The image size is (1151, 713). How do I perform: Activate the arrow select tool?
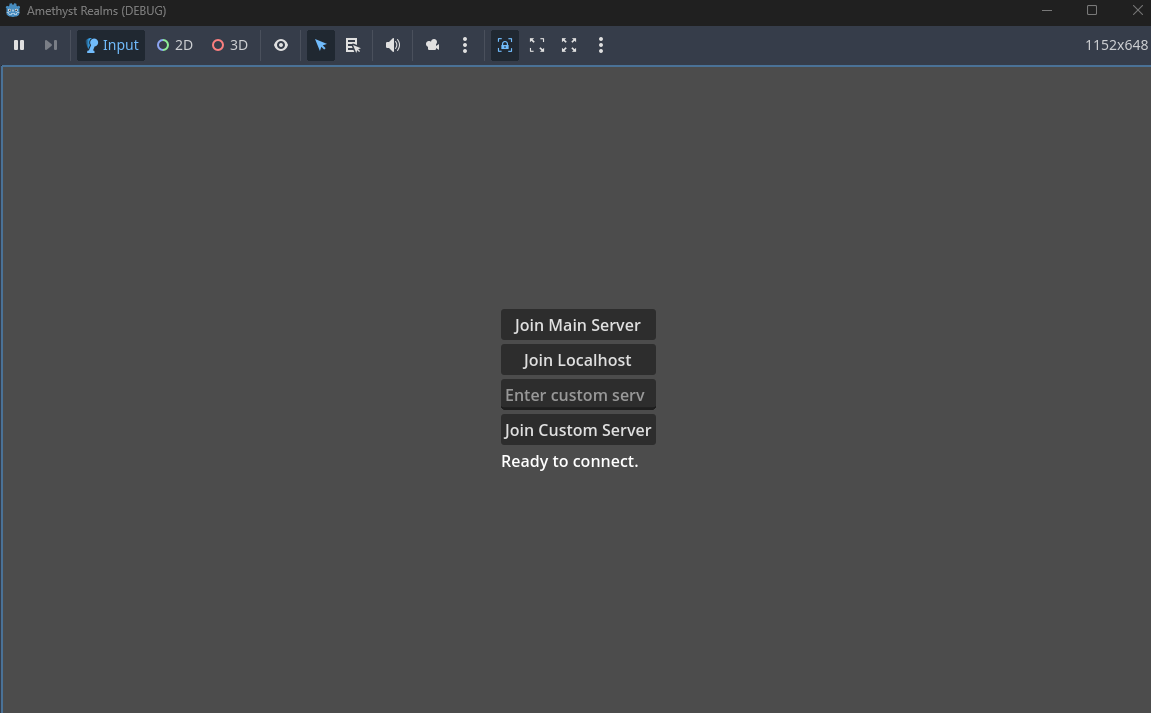tap(321, 46)
